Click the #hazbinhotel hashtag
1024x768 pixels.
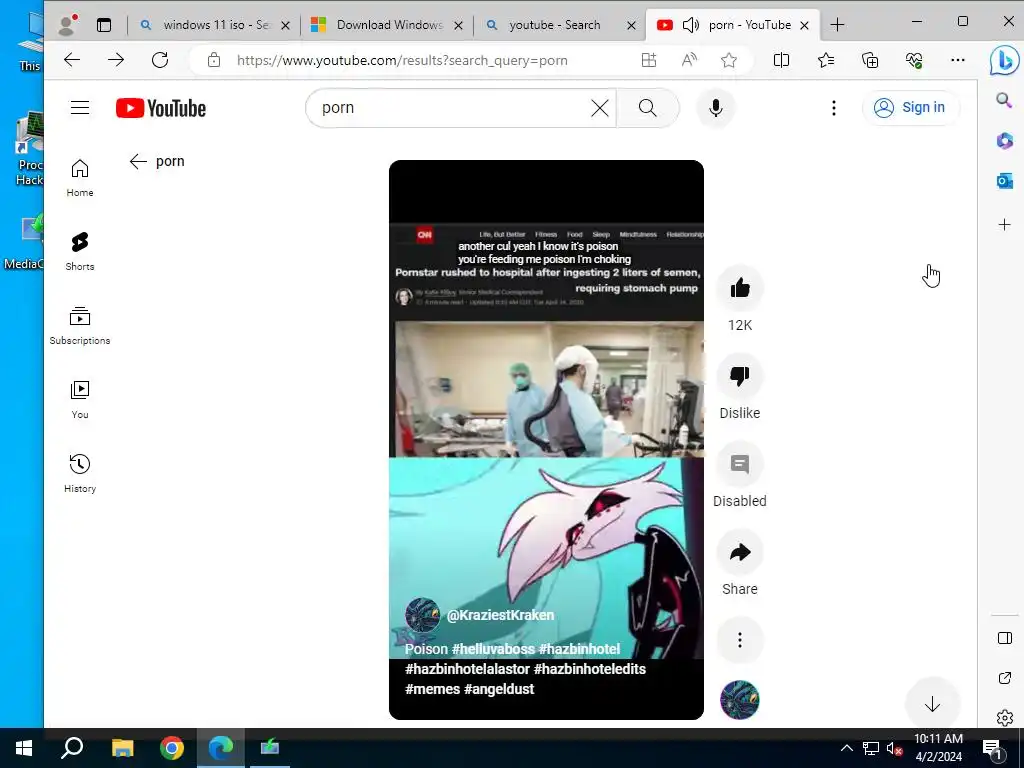click(x=579, y=649)
